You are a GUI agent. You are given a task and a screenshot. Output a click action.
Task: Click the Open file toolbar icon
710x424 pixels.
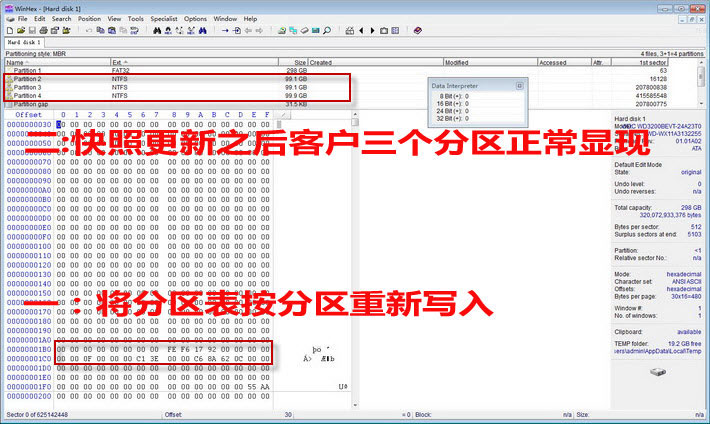(x=21, y=30)
